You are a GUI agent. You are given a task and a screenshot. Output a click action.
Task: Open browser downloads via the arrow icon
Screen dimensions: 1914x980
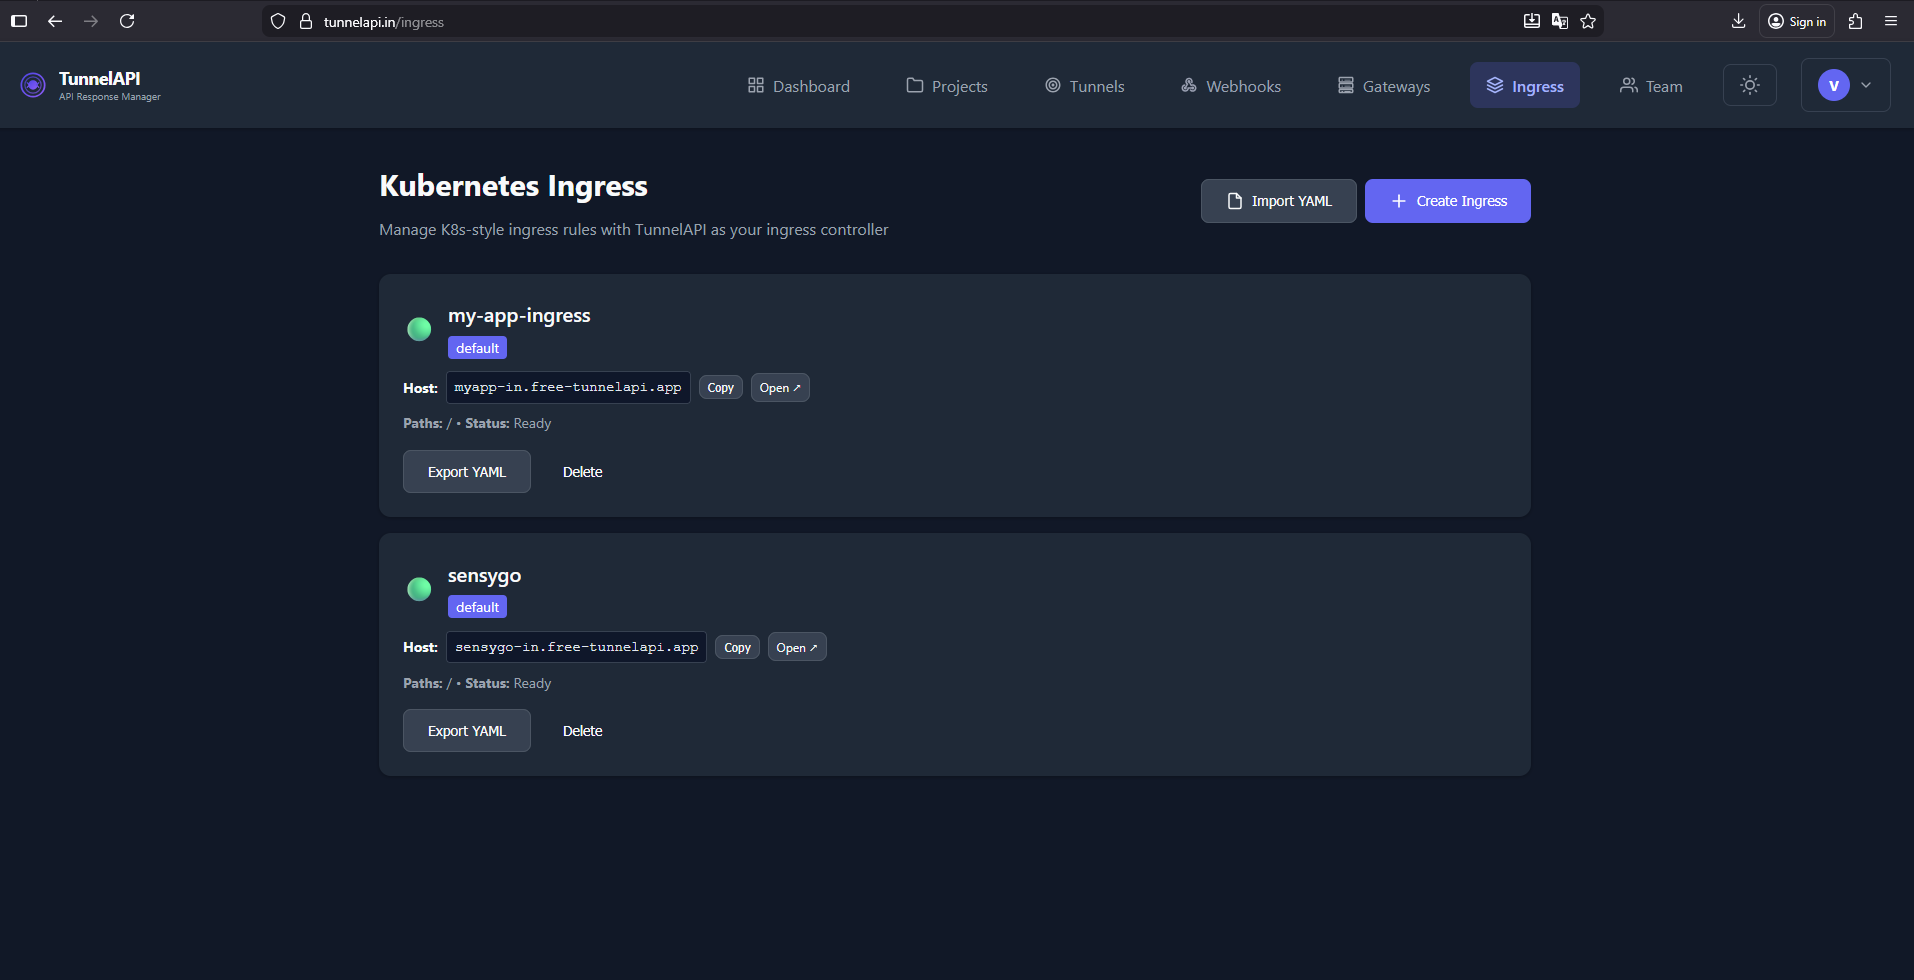pyautogui.click(x=1740, y=21)
